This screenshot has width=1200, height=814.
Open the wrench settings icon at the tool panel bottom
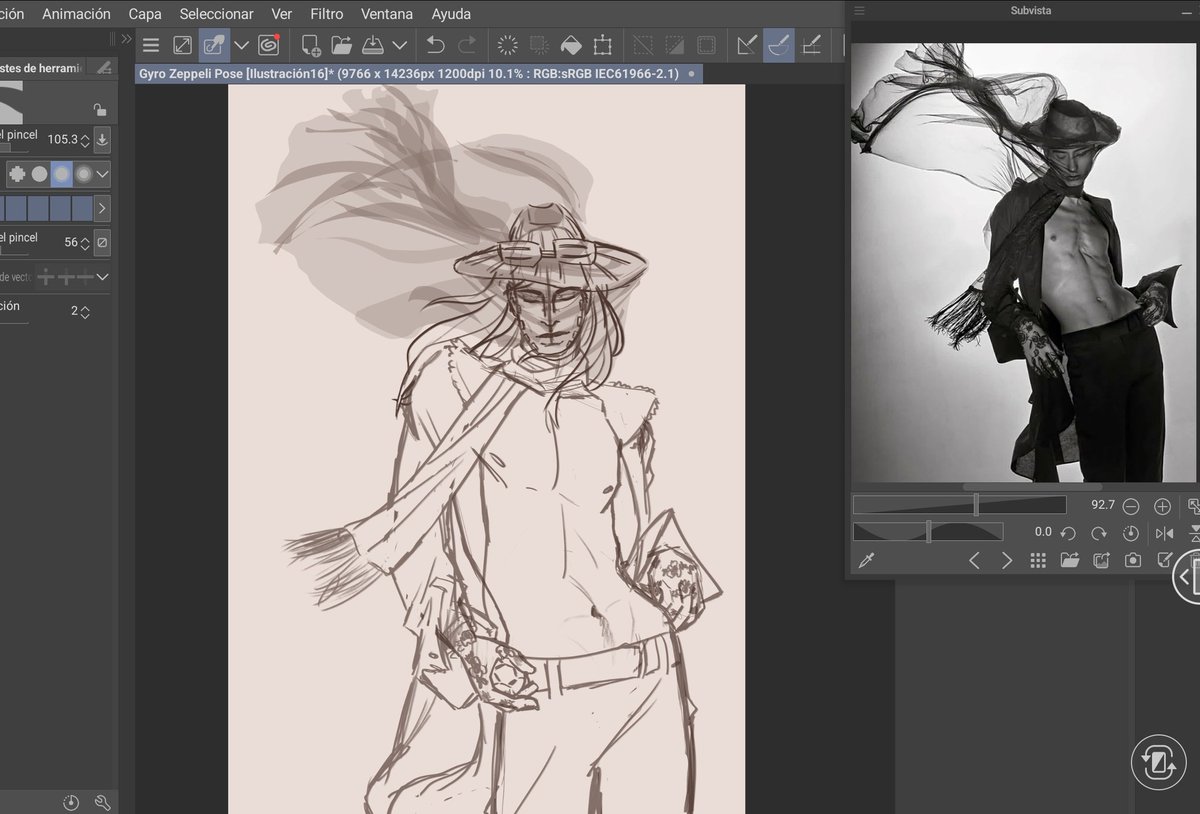coord(101,802)
